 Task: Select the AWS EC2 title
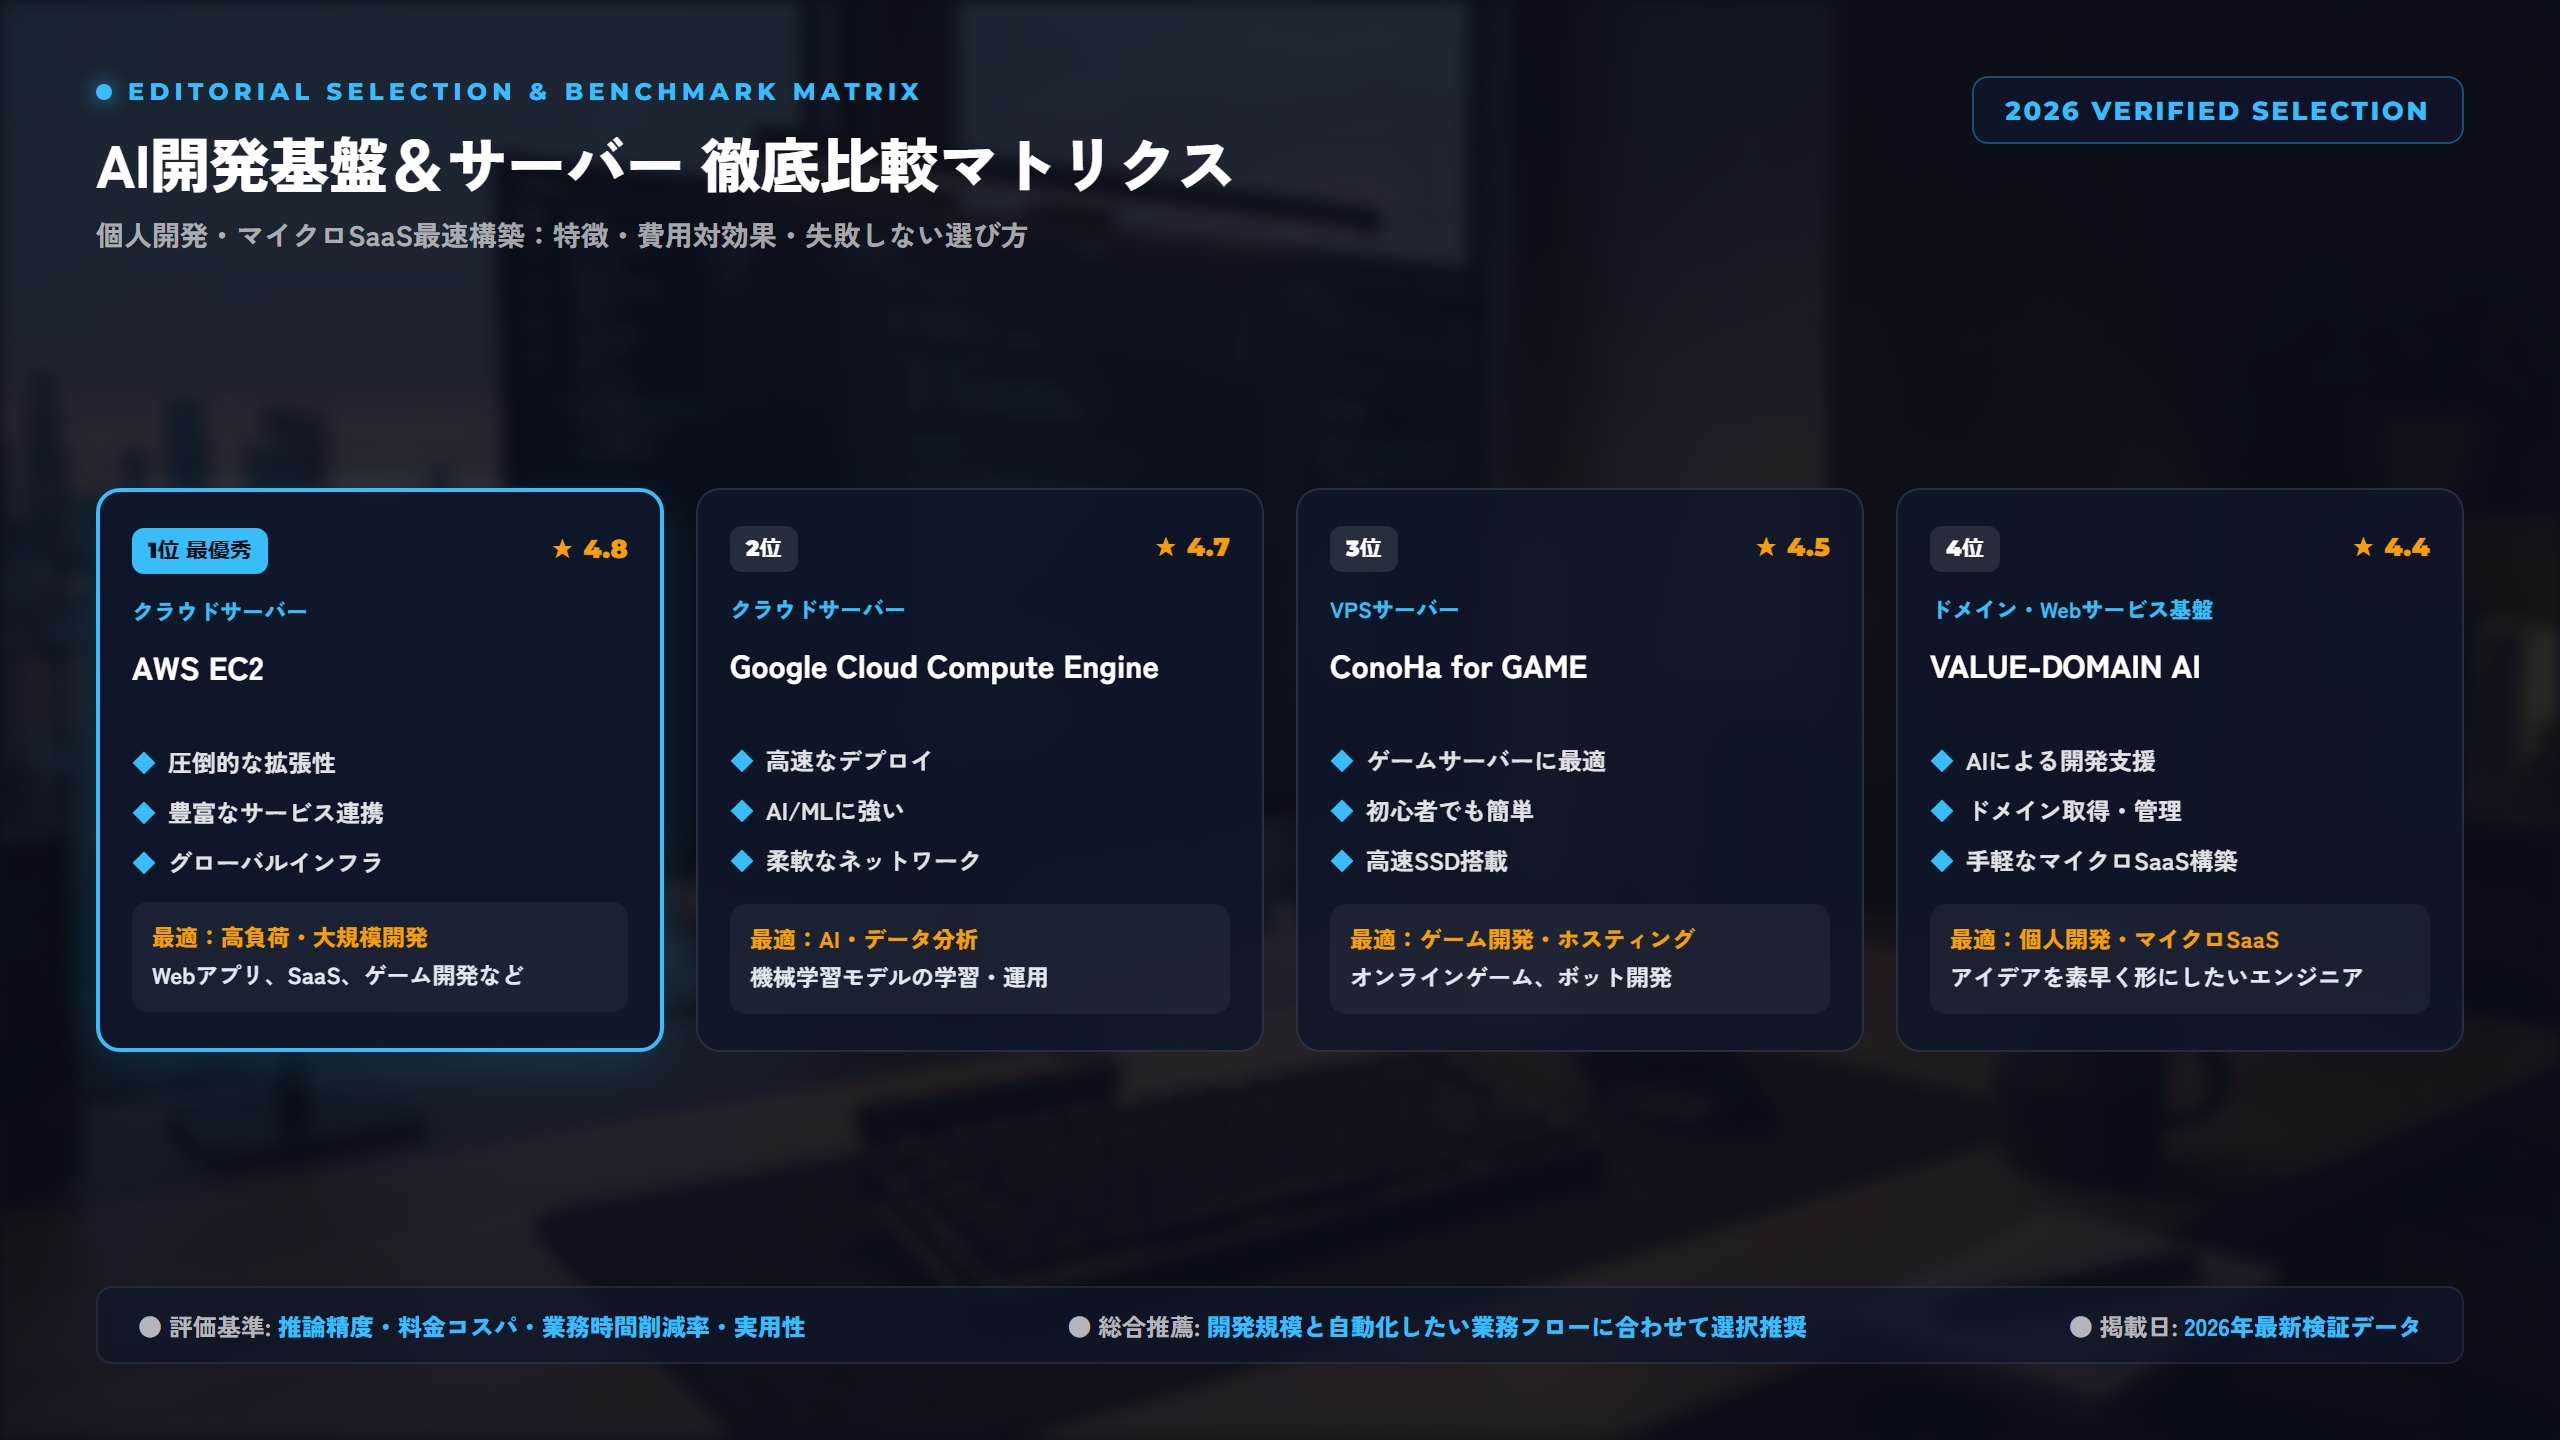pyautogui.click(x=198, y=669)
